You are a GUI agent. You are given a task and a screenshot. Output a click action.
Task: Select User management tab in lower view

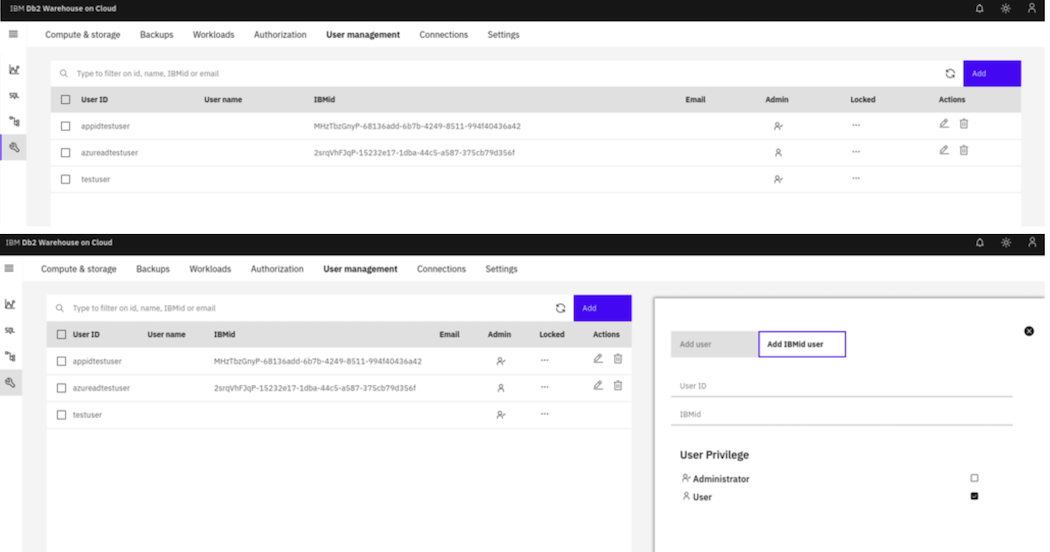[x=360, y=269]
